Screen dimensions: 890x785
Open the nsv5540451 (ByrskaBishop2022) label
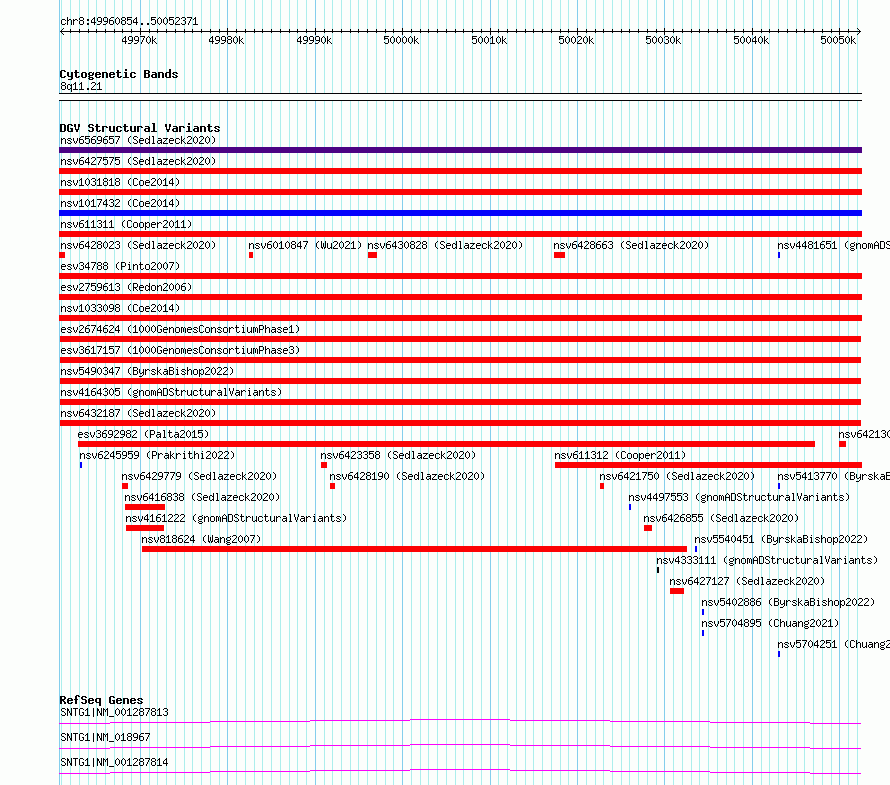781,539
